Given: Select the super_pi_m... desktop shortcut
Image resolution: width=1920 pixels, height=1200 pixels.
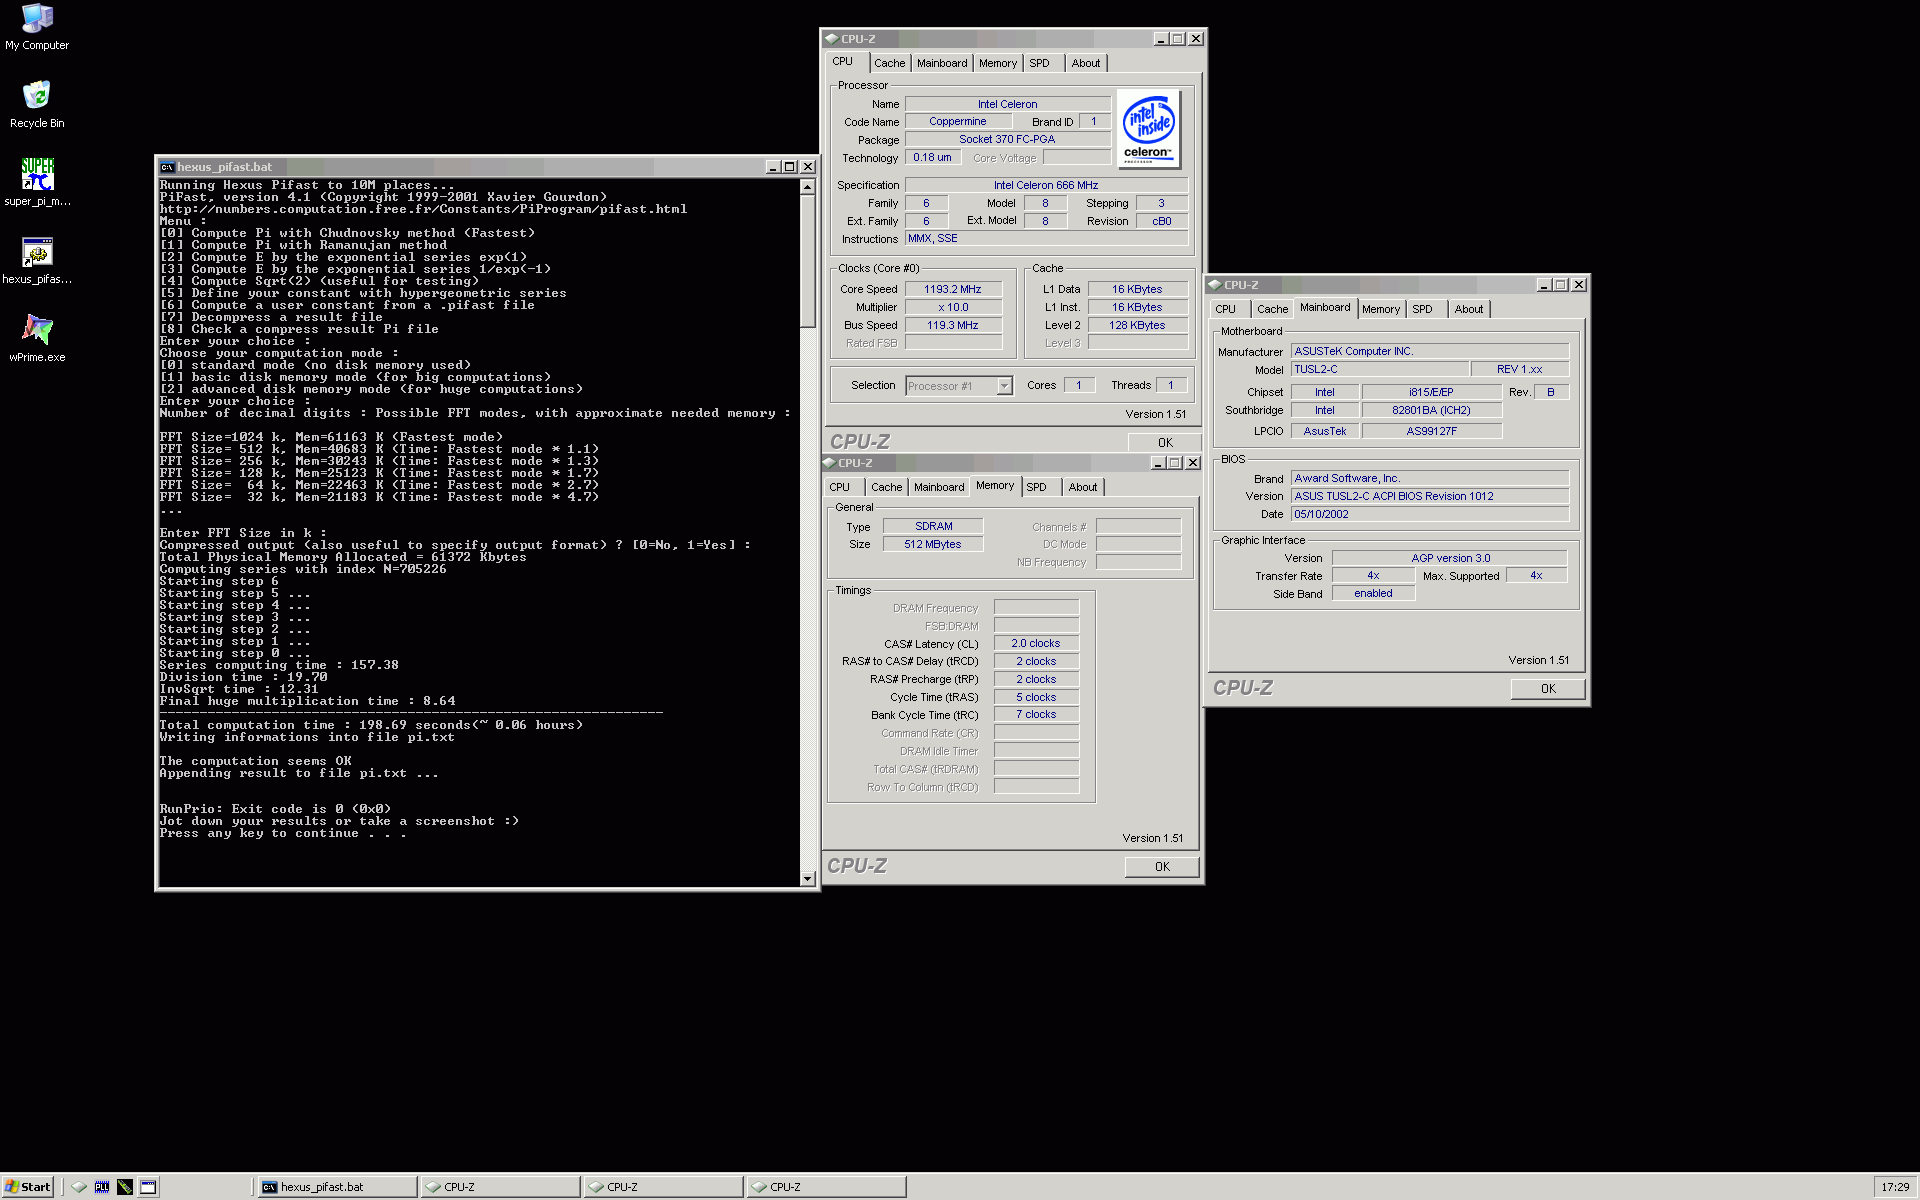Looking at the screenshot, I should [x=37, y=182].
